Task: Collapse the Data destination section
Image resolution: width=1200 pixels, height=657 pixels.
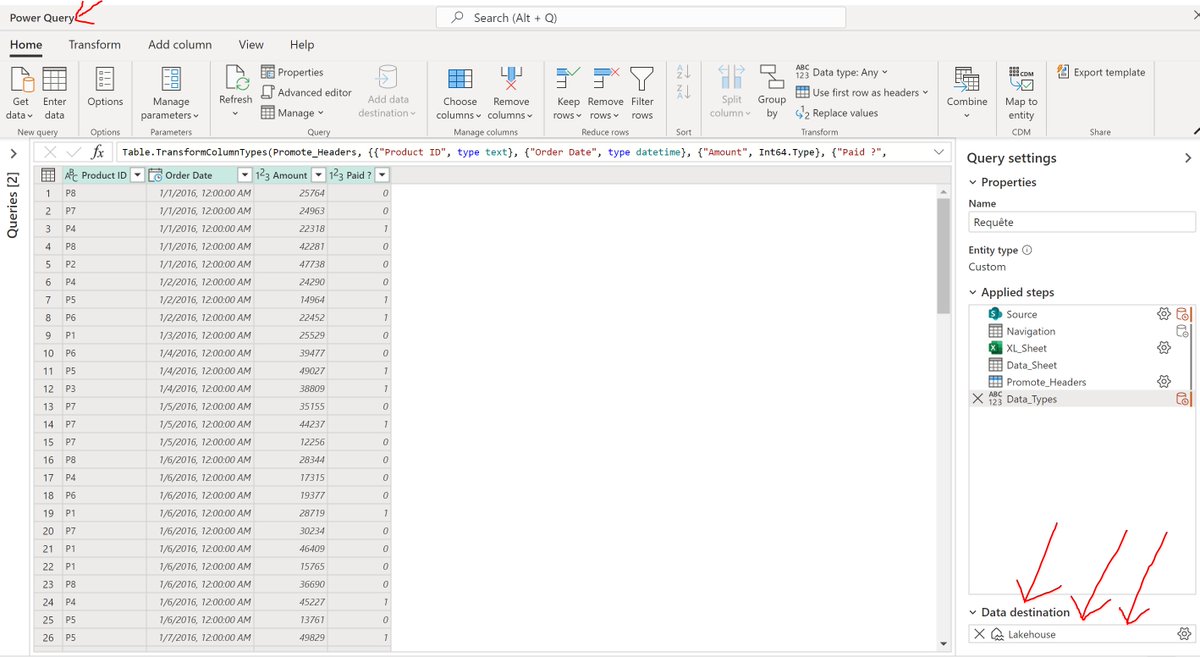Action: [x=974, y=612]
